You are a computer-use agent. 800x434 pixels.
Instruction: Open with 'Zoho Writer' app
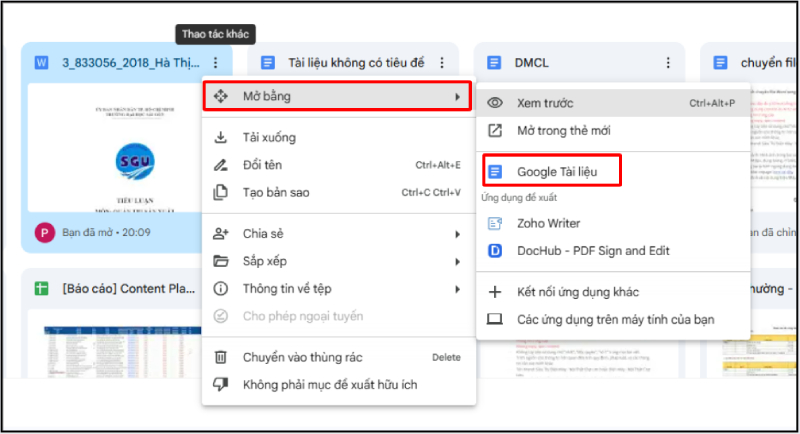[x=613, y=223]
